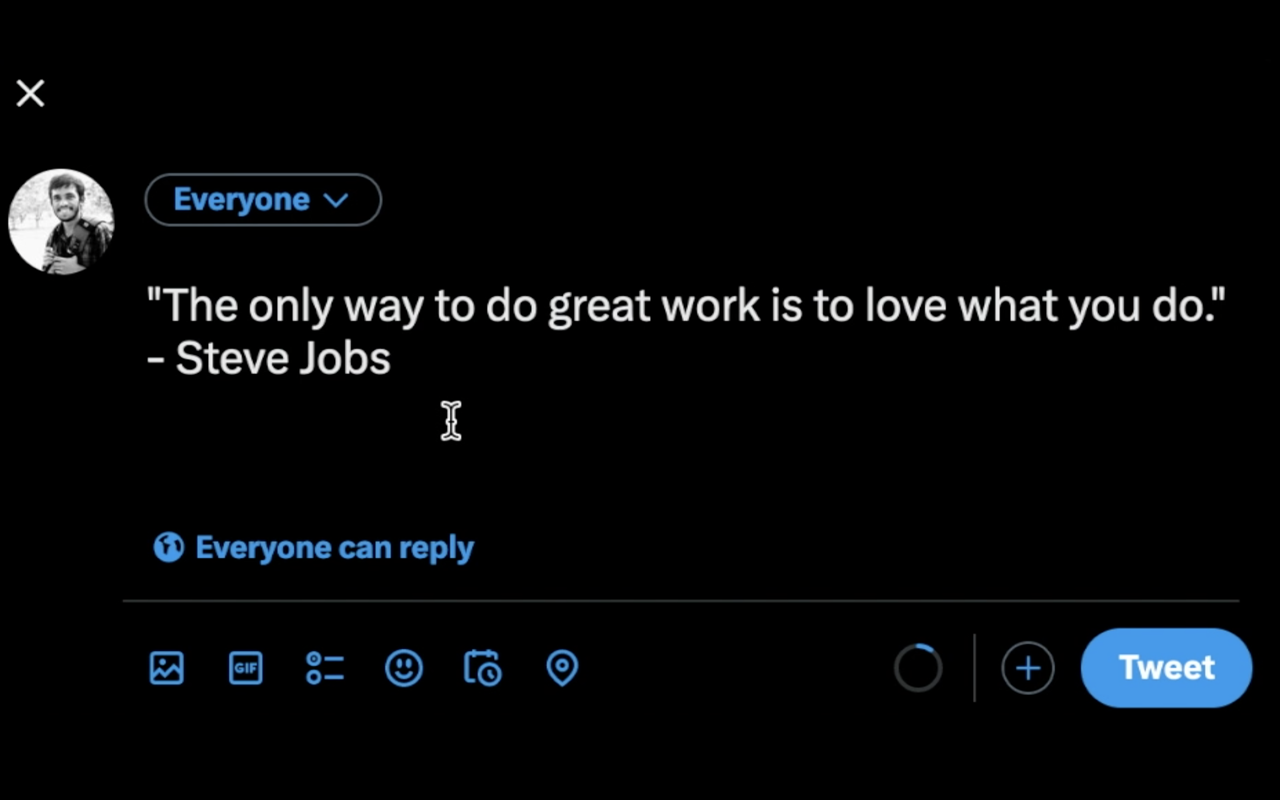
Task: Tag a location with the pin icon
Action: tap(562, 667)
